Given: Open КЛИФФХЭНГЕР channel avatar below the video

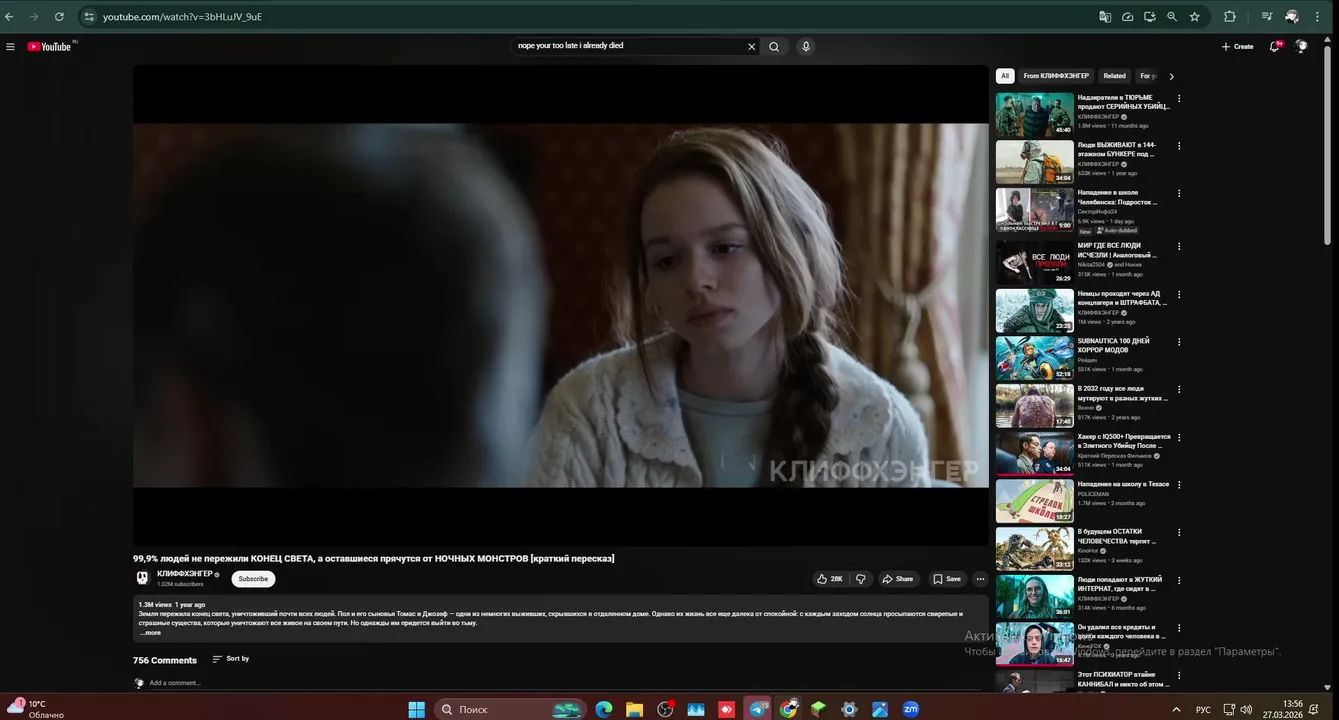Looking at the screenshot, I should point(142,578).
